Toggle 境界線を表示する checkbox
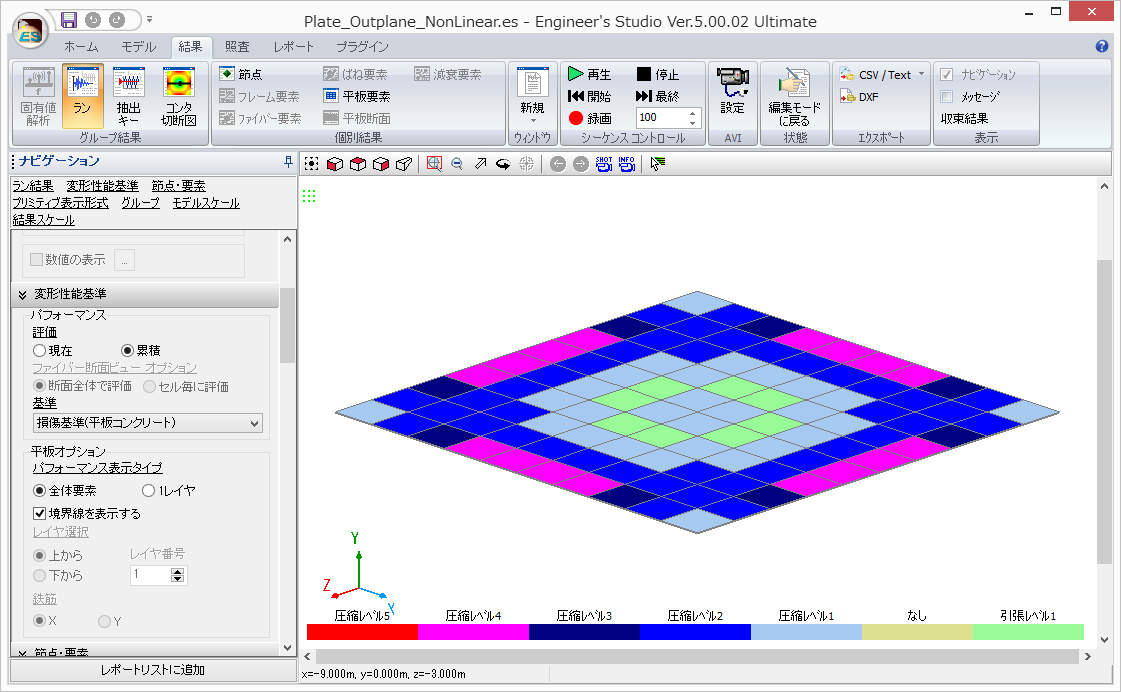The height and width of the screenshot is (692, 1121). click(x=40, y=513)
